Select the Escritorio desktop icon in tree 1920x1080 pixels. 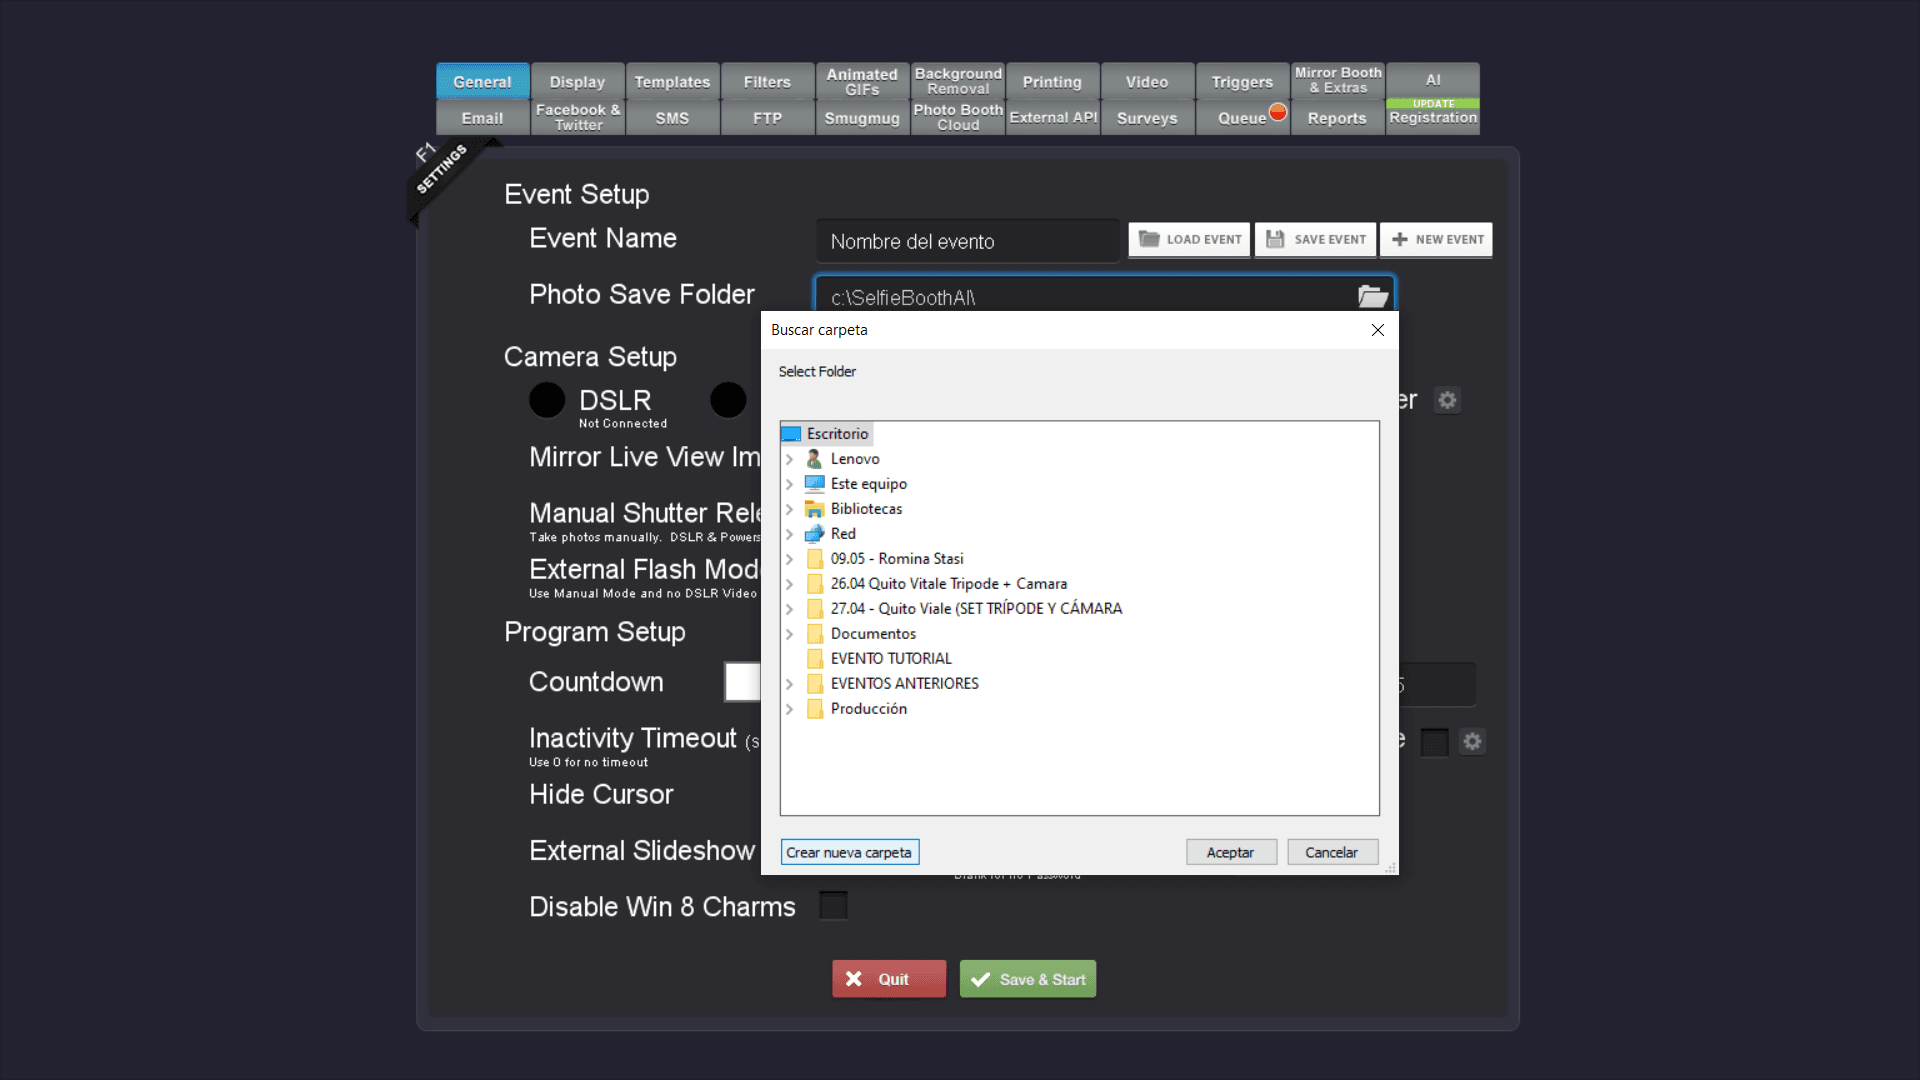point(791,434)
